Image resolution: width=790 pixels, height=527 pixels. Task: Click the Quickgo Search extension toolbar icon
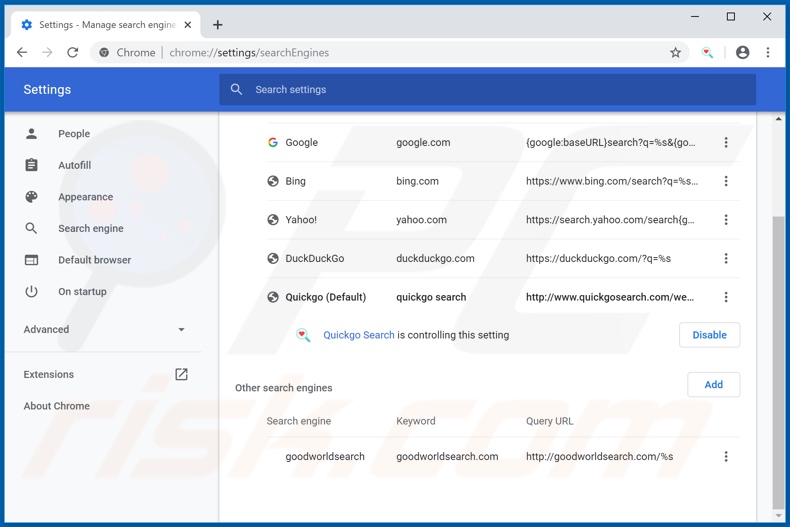point(708,53)
